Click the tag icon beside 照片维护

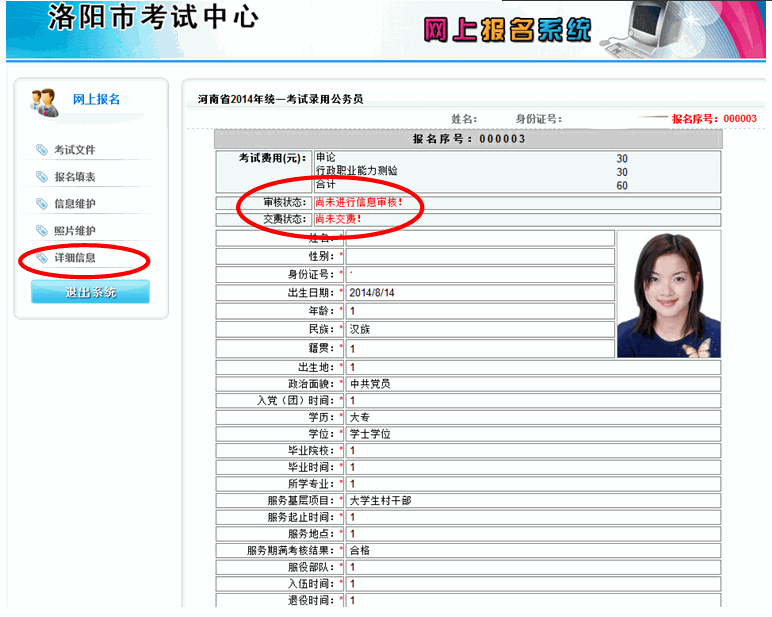click(x=41, y=231)
